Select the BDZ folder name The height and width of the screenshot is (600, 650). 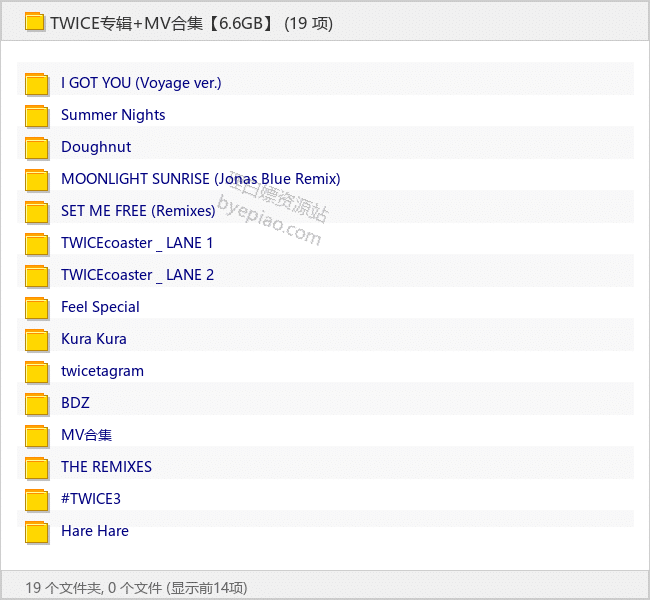(x=75, y=403)
